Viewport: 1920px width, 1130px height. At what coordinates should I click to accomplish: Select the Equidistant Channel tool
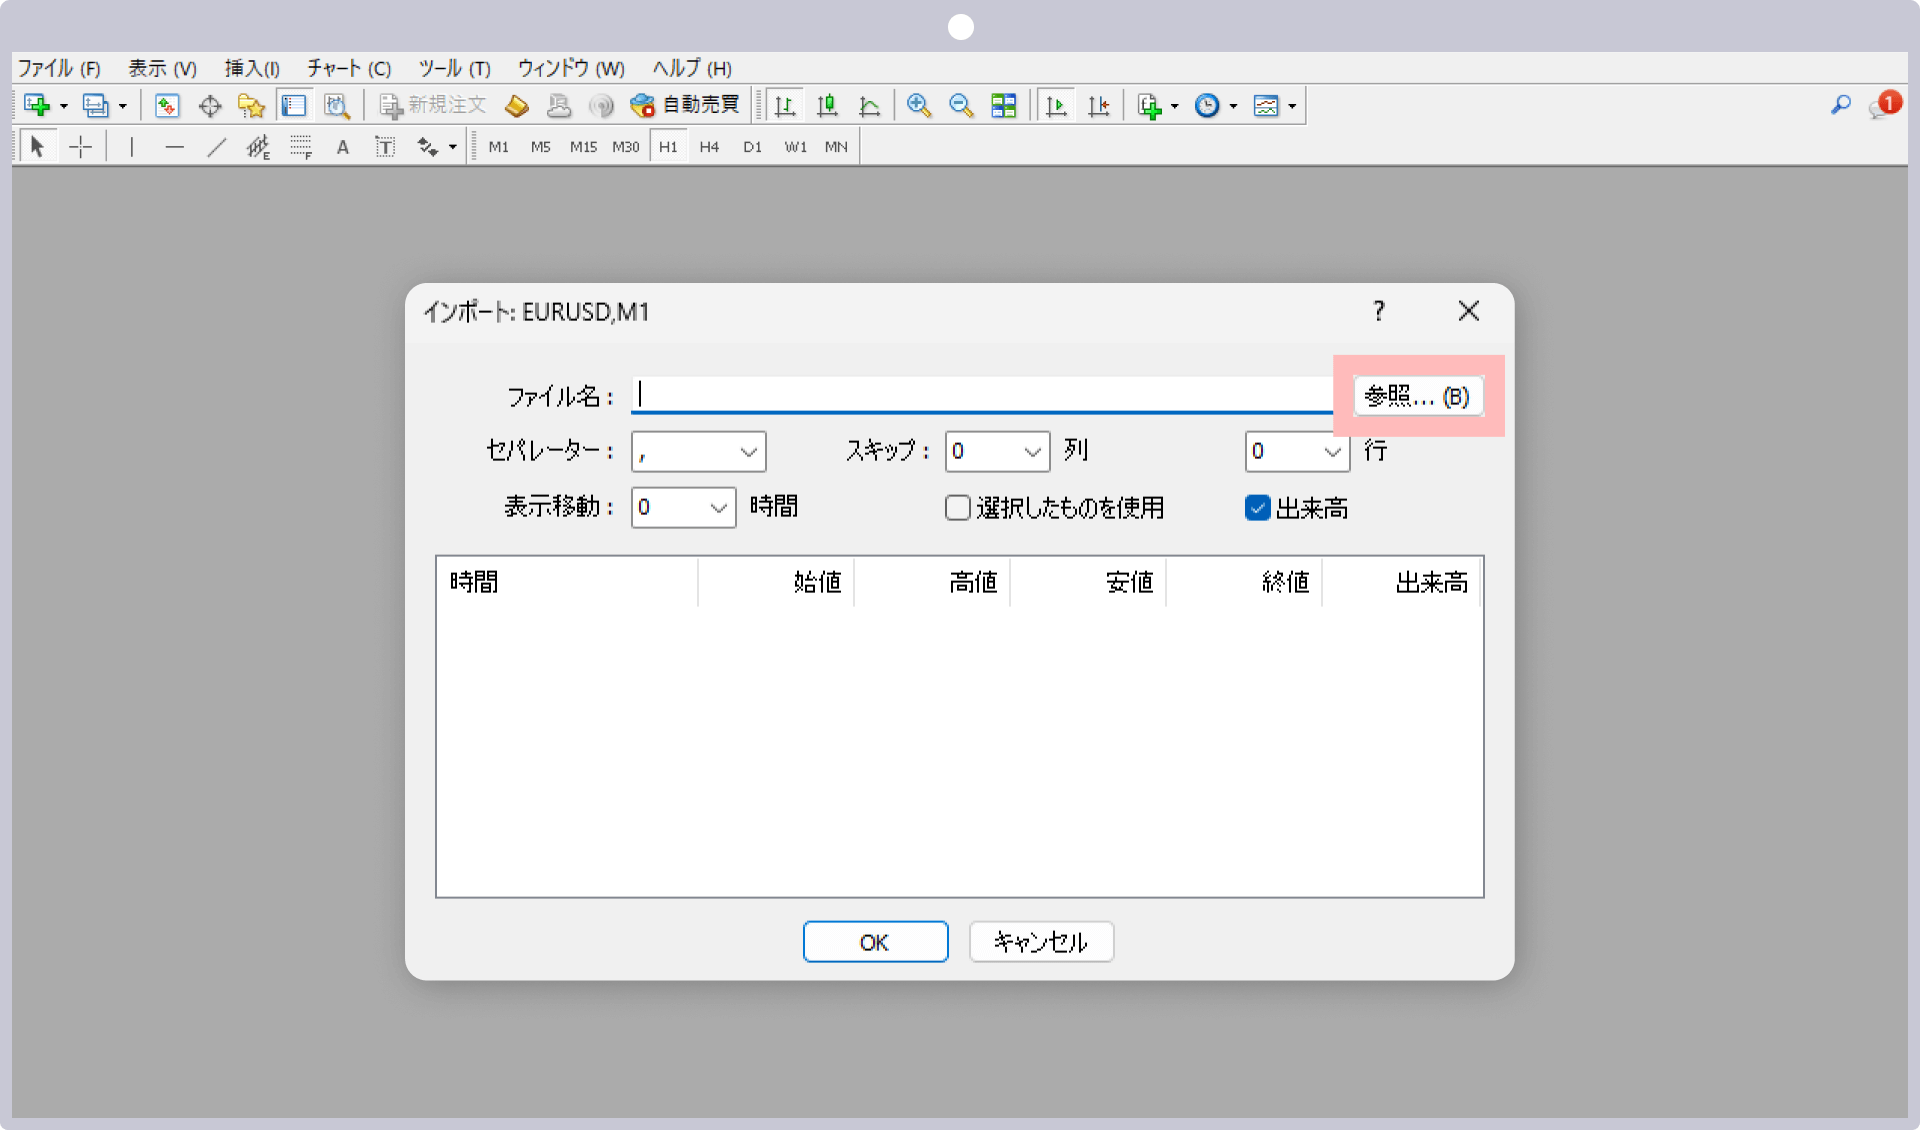pyautogui.click(x=258, y=147)
